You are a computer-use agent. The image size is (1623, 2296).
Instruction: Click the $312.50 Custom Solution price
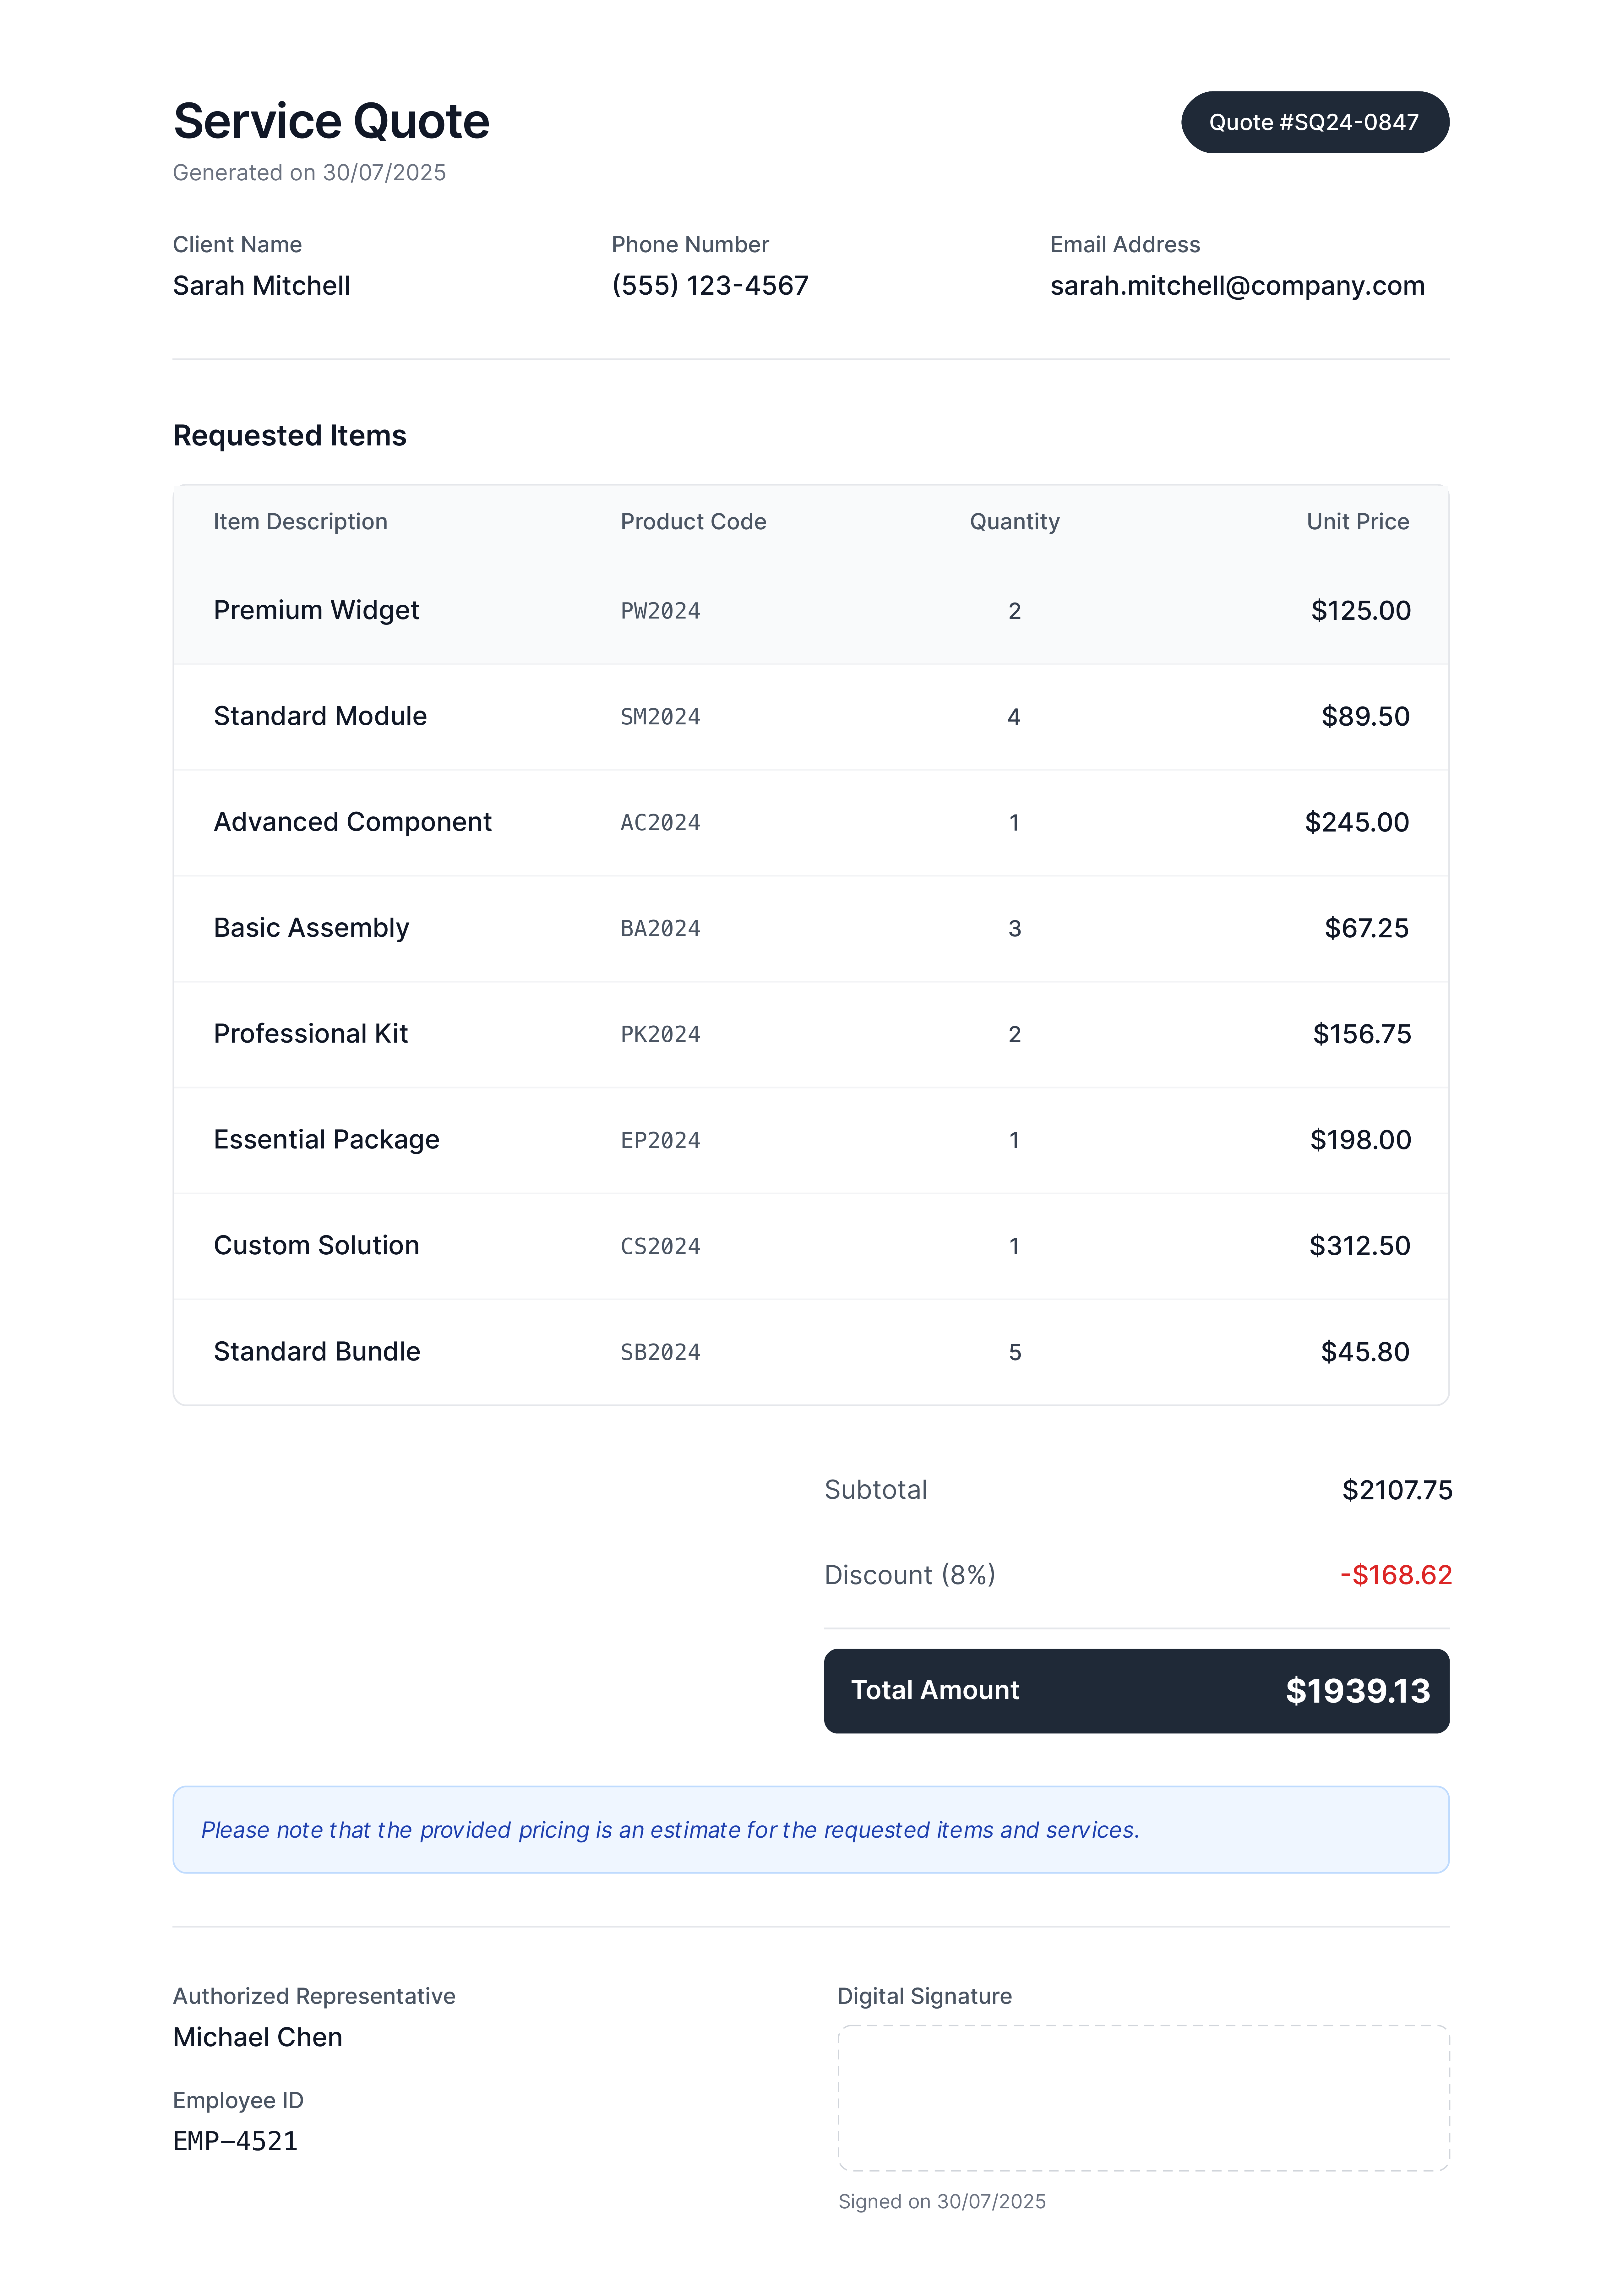pos(1359,1246)
